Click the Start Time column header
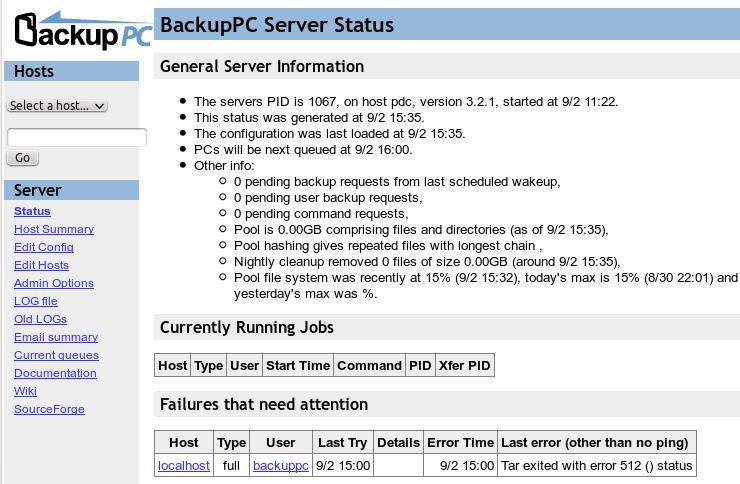This screenshot has width=740, height=484. pyautogui.click(x=298, y=366)
